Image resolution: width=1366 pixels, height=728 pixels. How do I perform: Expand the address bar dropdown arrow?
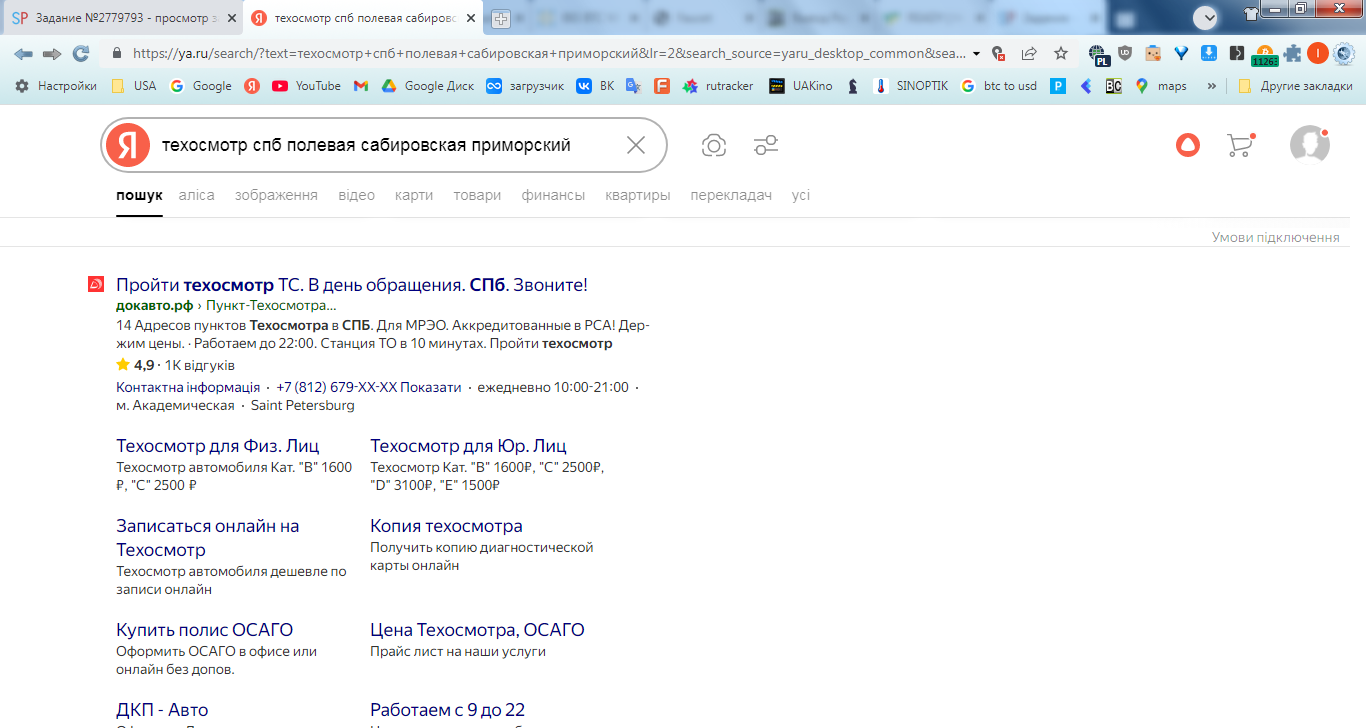(x=976, y=53)
